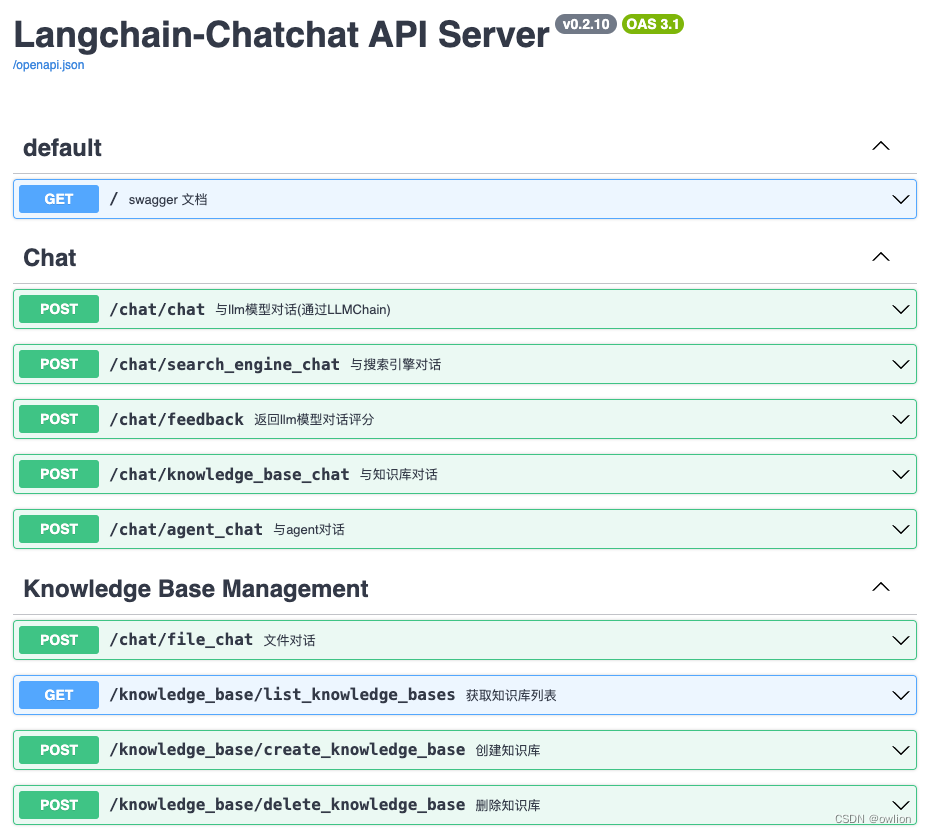Screen dimensions: 926x833
Task: Click the /chat/feedback endpoint path
Action: click(177, 419)
